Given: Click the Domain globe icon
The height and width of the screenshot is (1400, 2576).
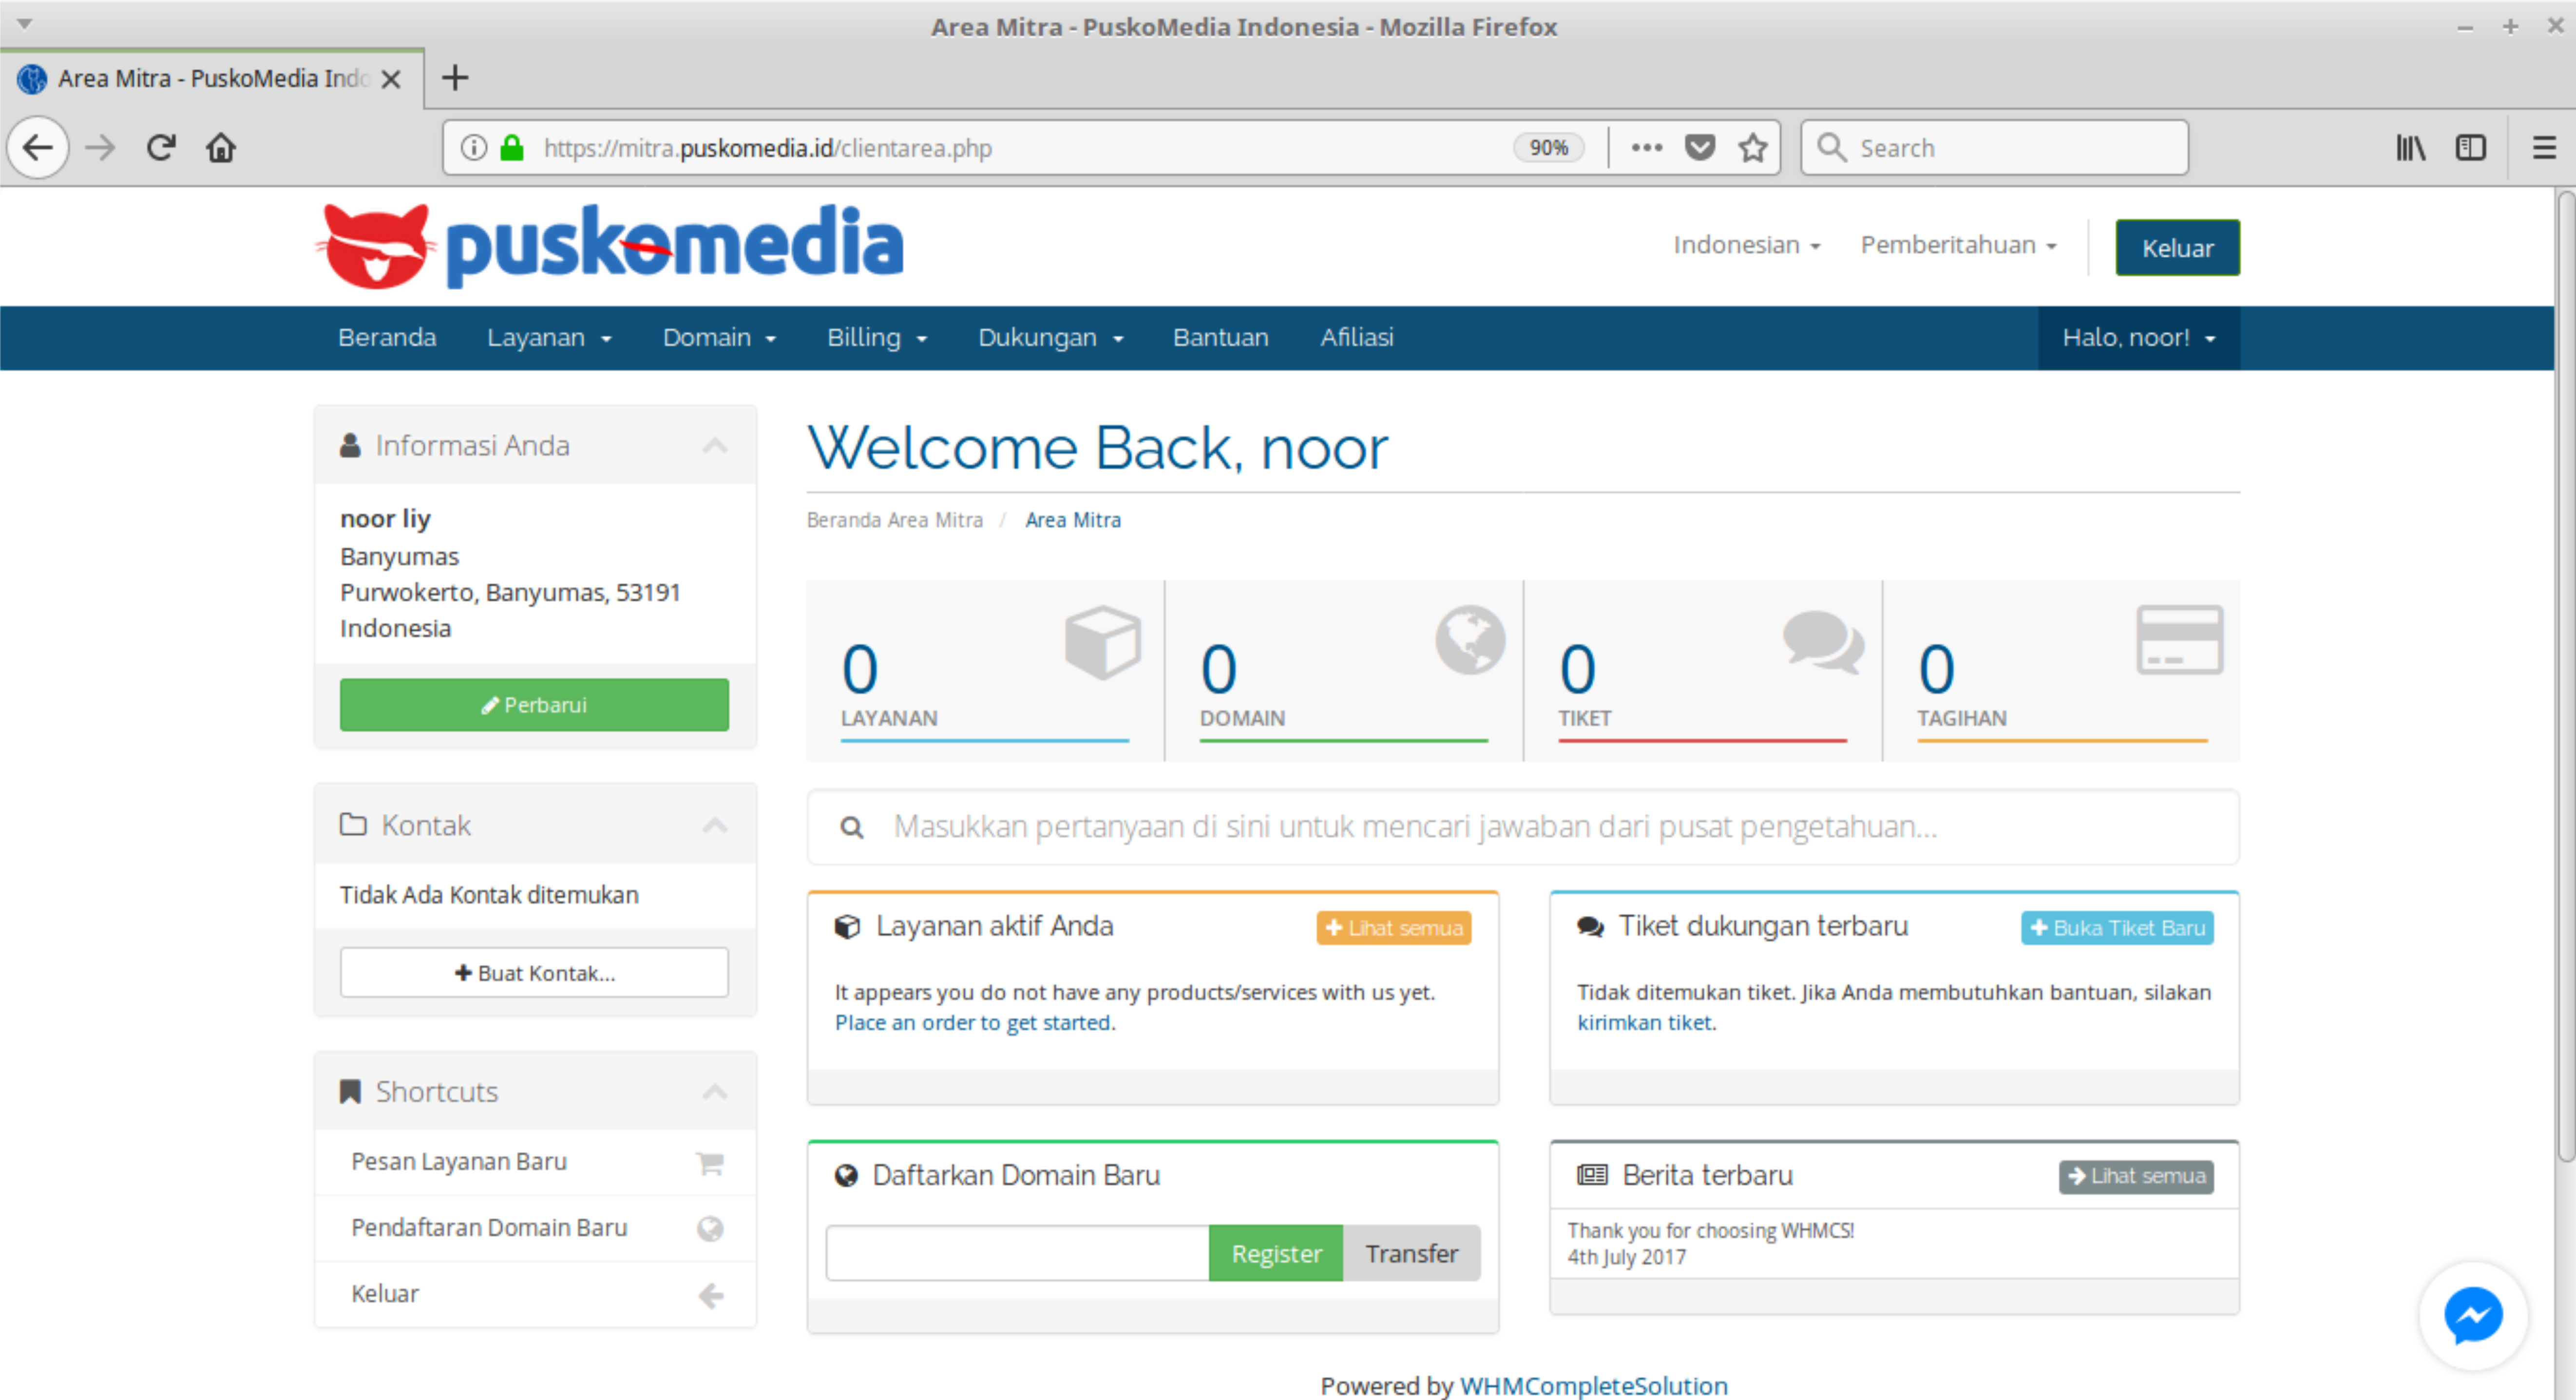Looking at the screenshot, I should tap(1471, 640).
